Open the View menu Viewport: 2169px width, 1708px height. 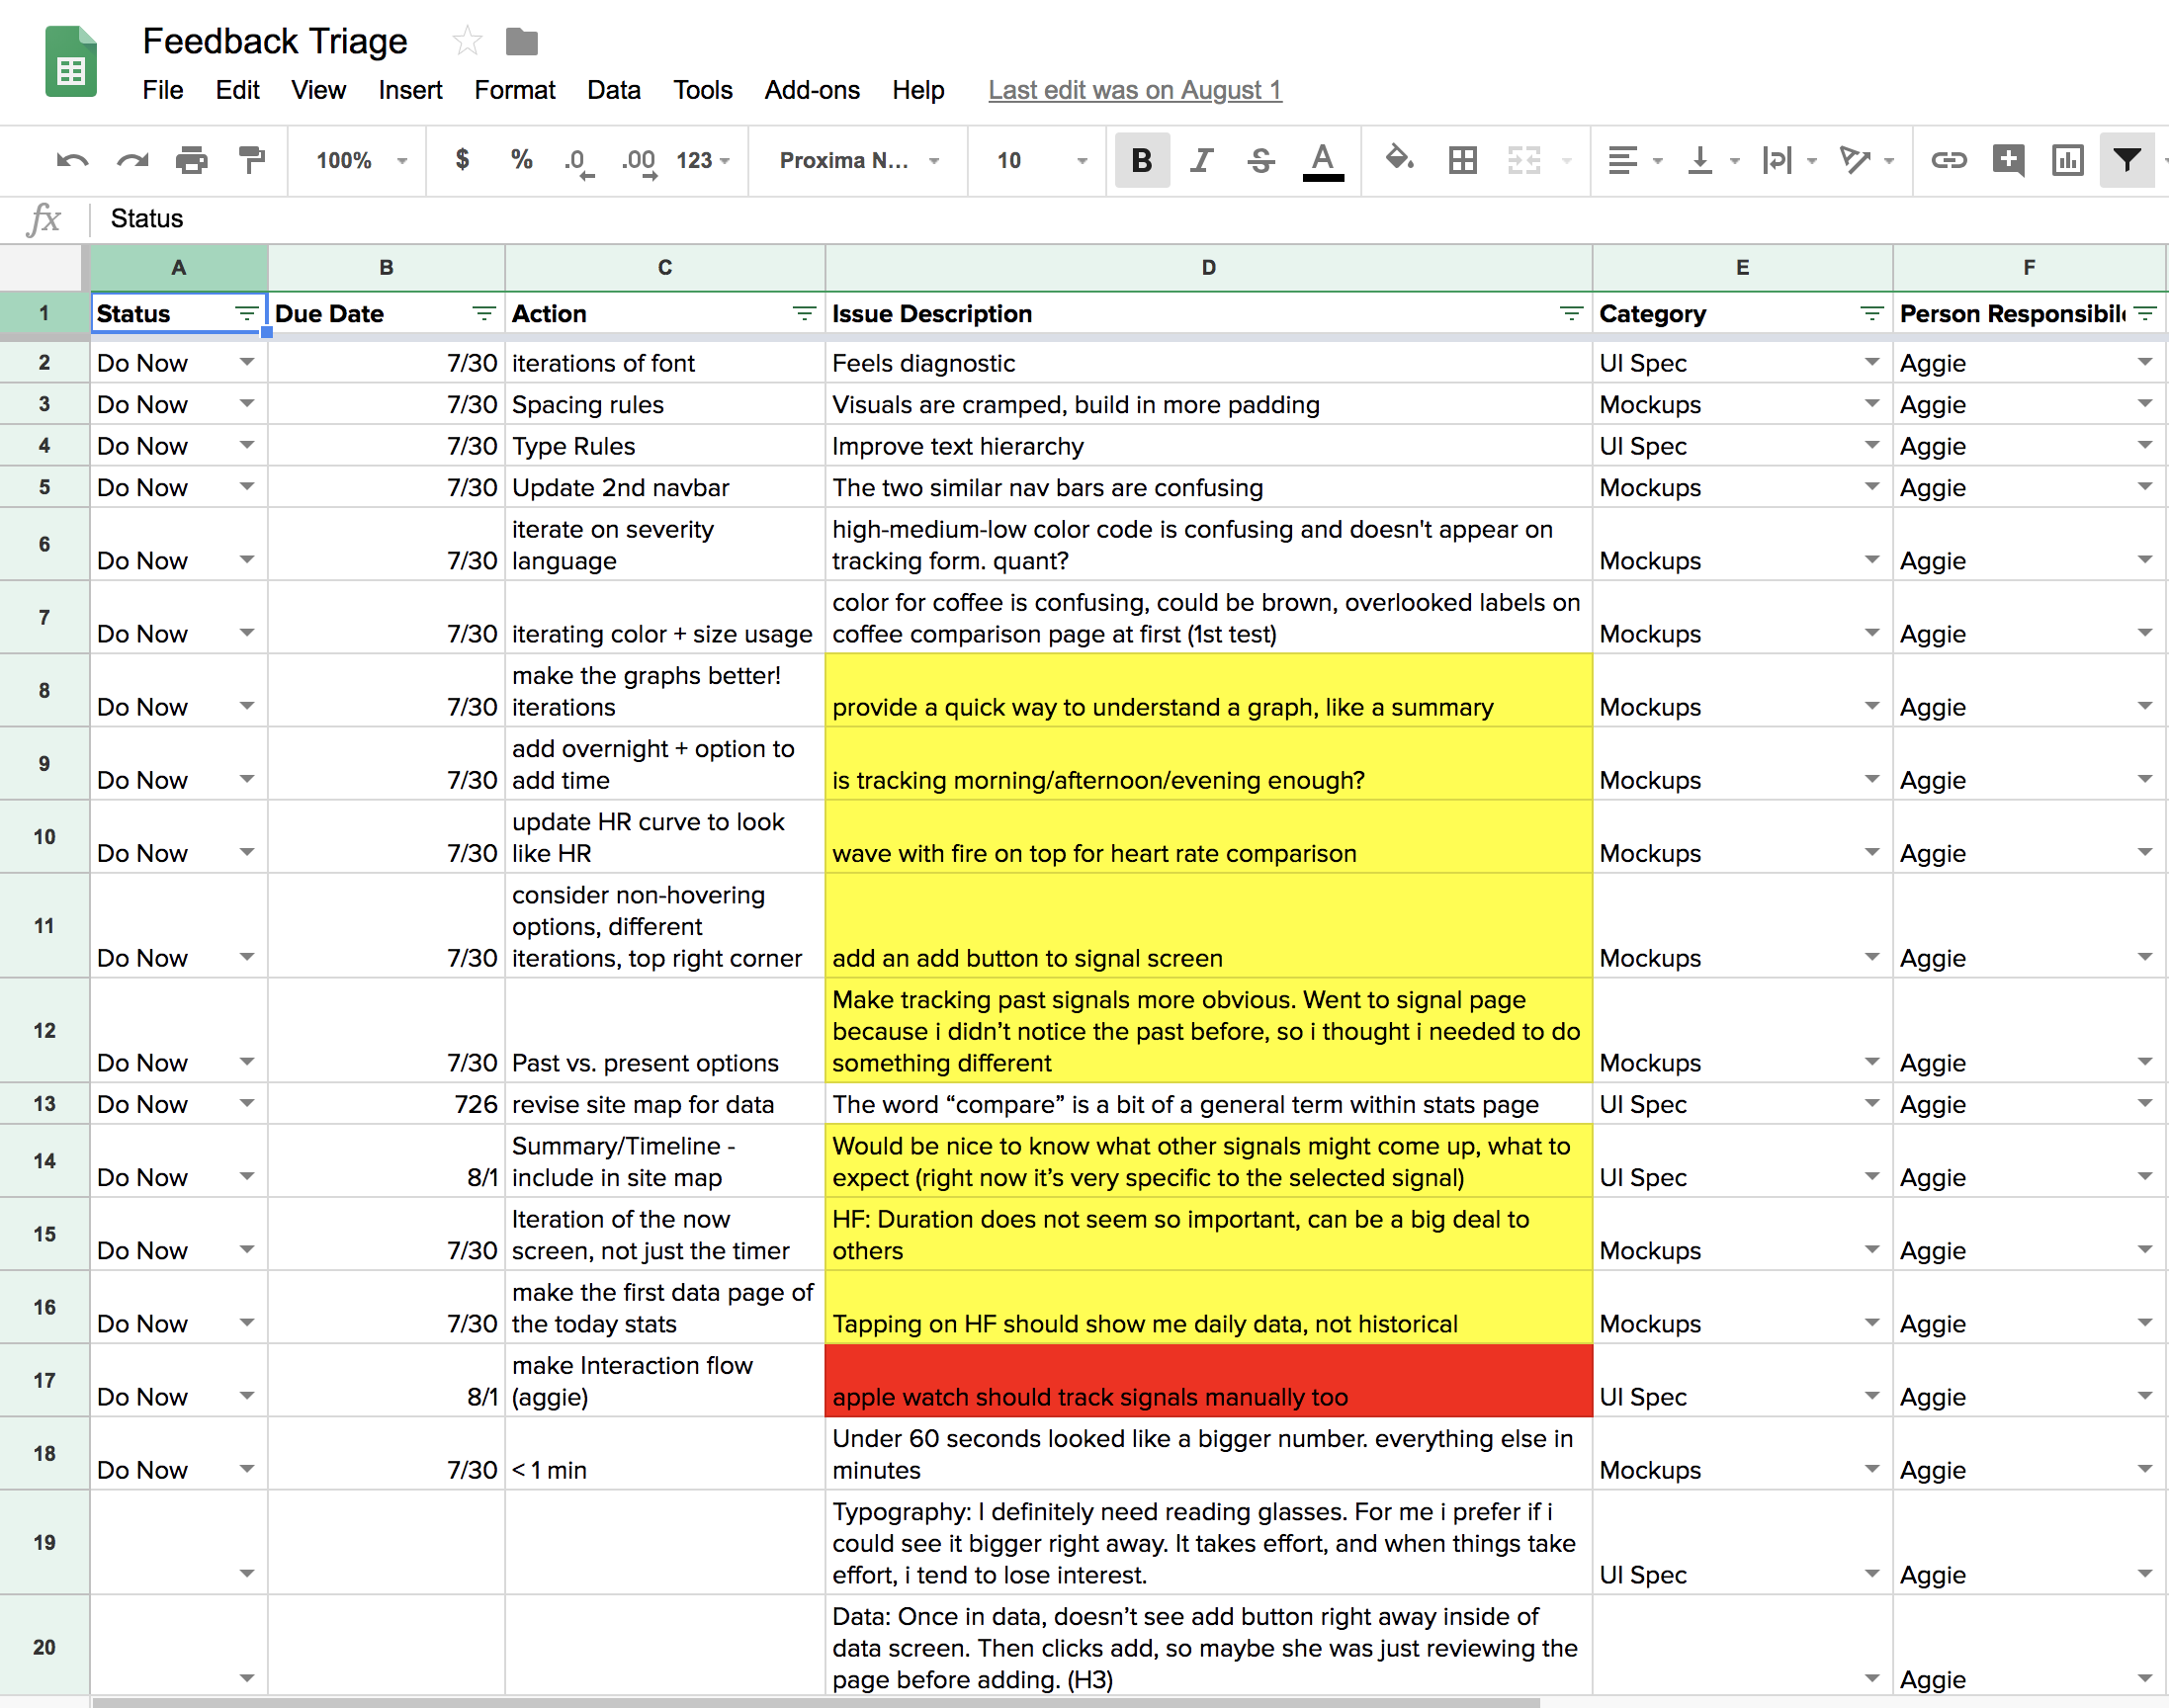(318, 90)
